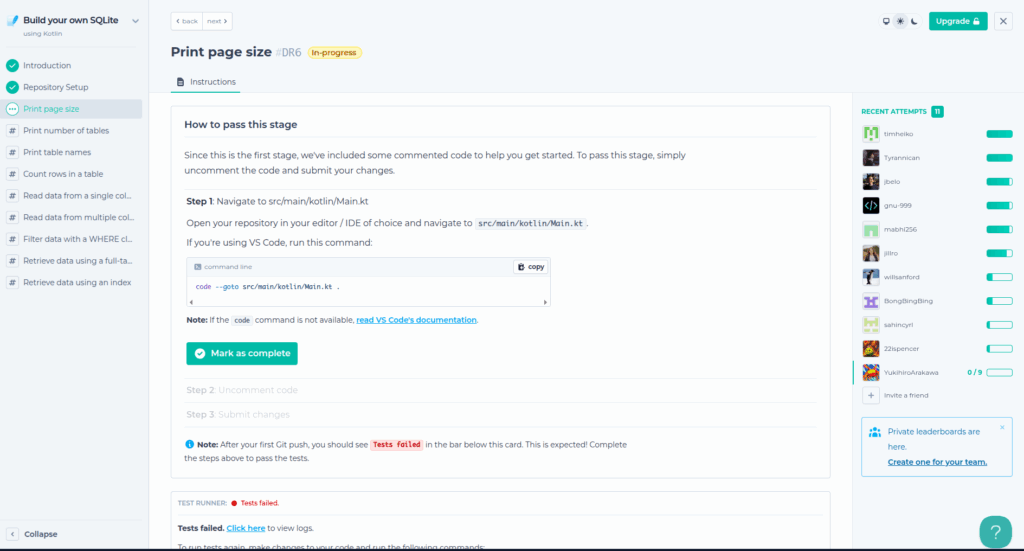Copy the command line snippet
Screen dimensions: 1024x551
(530, 266)
